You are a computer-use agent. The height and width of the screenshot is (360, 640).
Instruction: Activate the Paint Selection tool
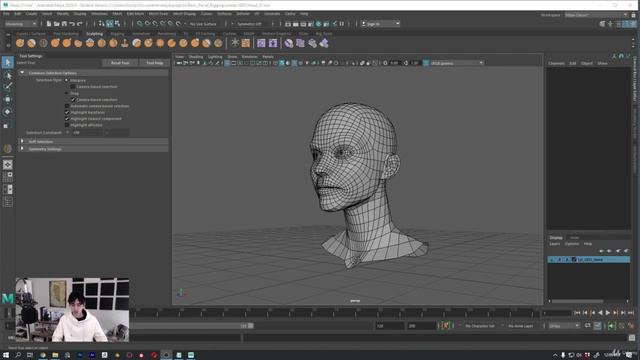click(7, 87)
